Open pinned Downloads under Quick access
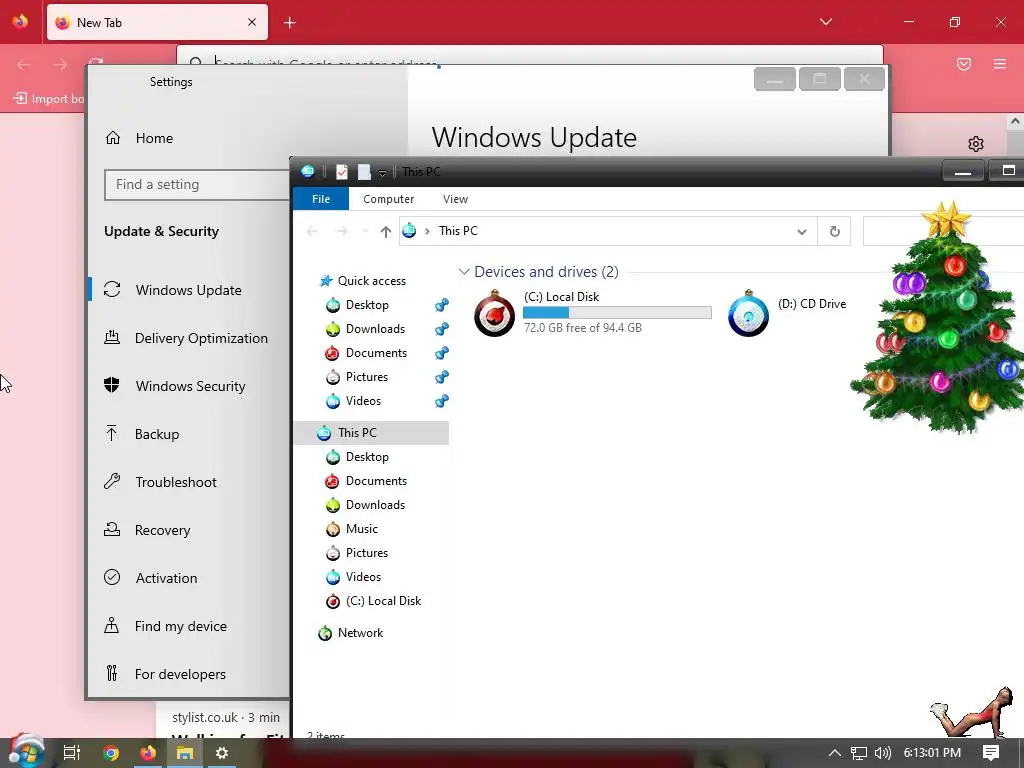 [375, 329]
